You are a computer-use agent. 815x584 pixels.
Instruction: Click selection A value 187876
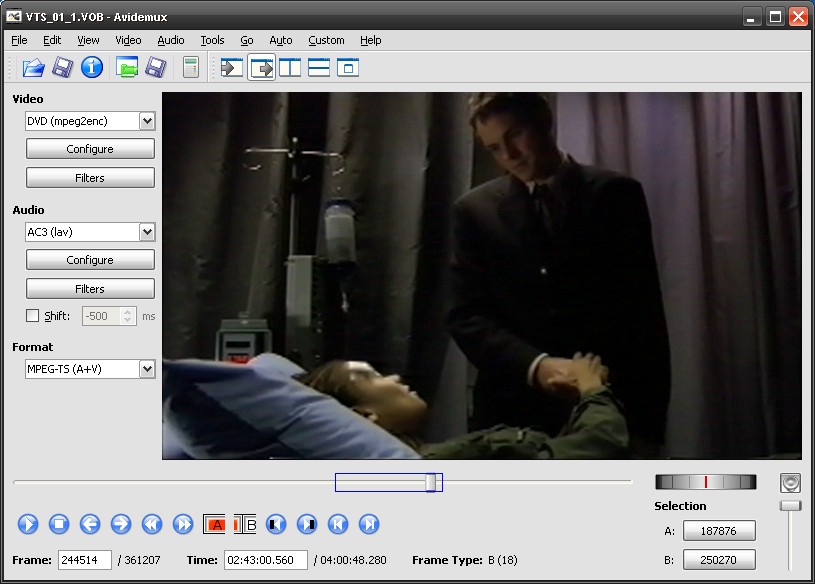[718, 530]
